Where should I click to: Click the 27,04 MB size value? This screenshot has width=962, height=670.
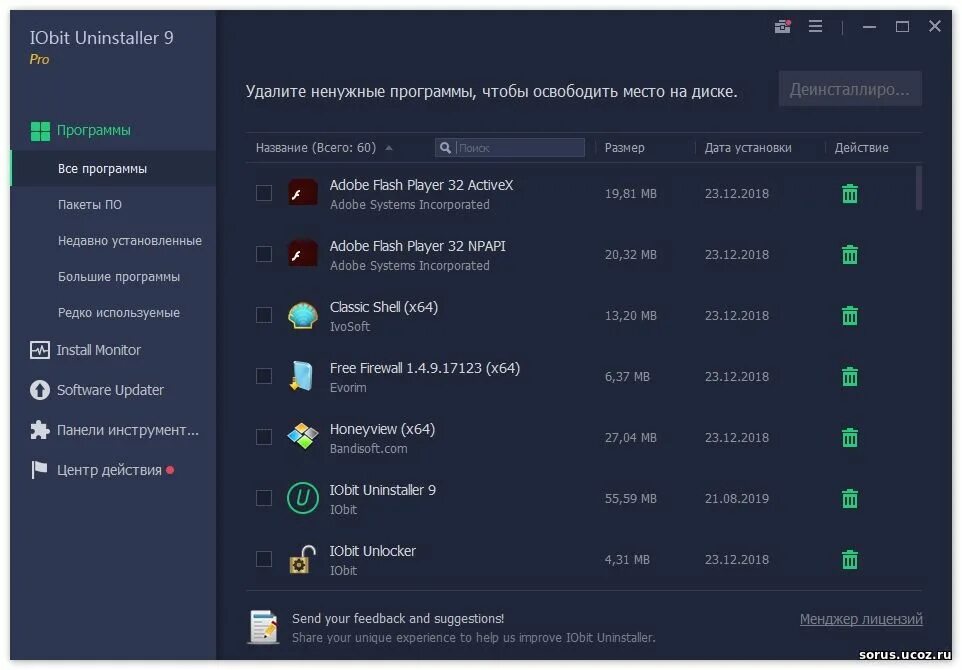click(630, 438)
